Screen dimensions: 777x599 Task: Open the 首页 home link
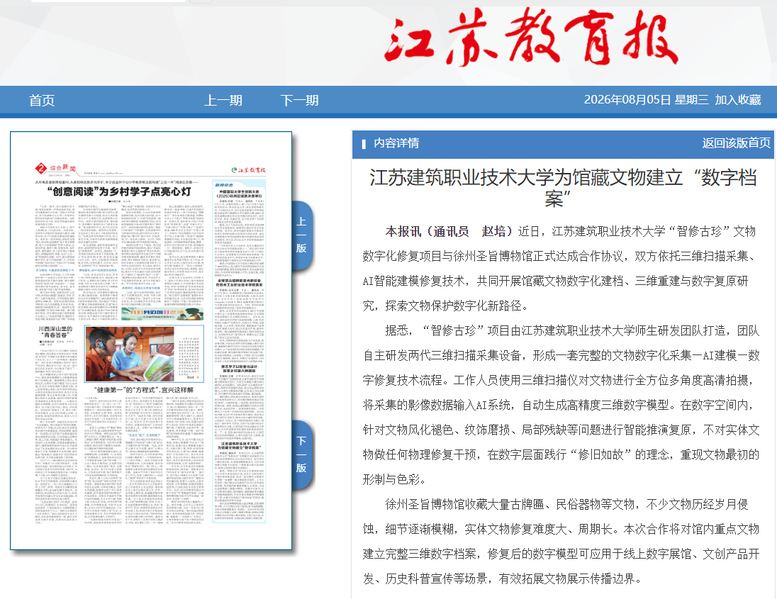pos(42,101)
